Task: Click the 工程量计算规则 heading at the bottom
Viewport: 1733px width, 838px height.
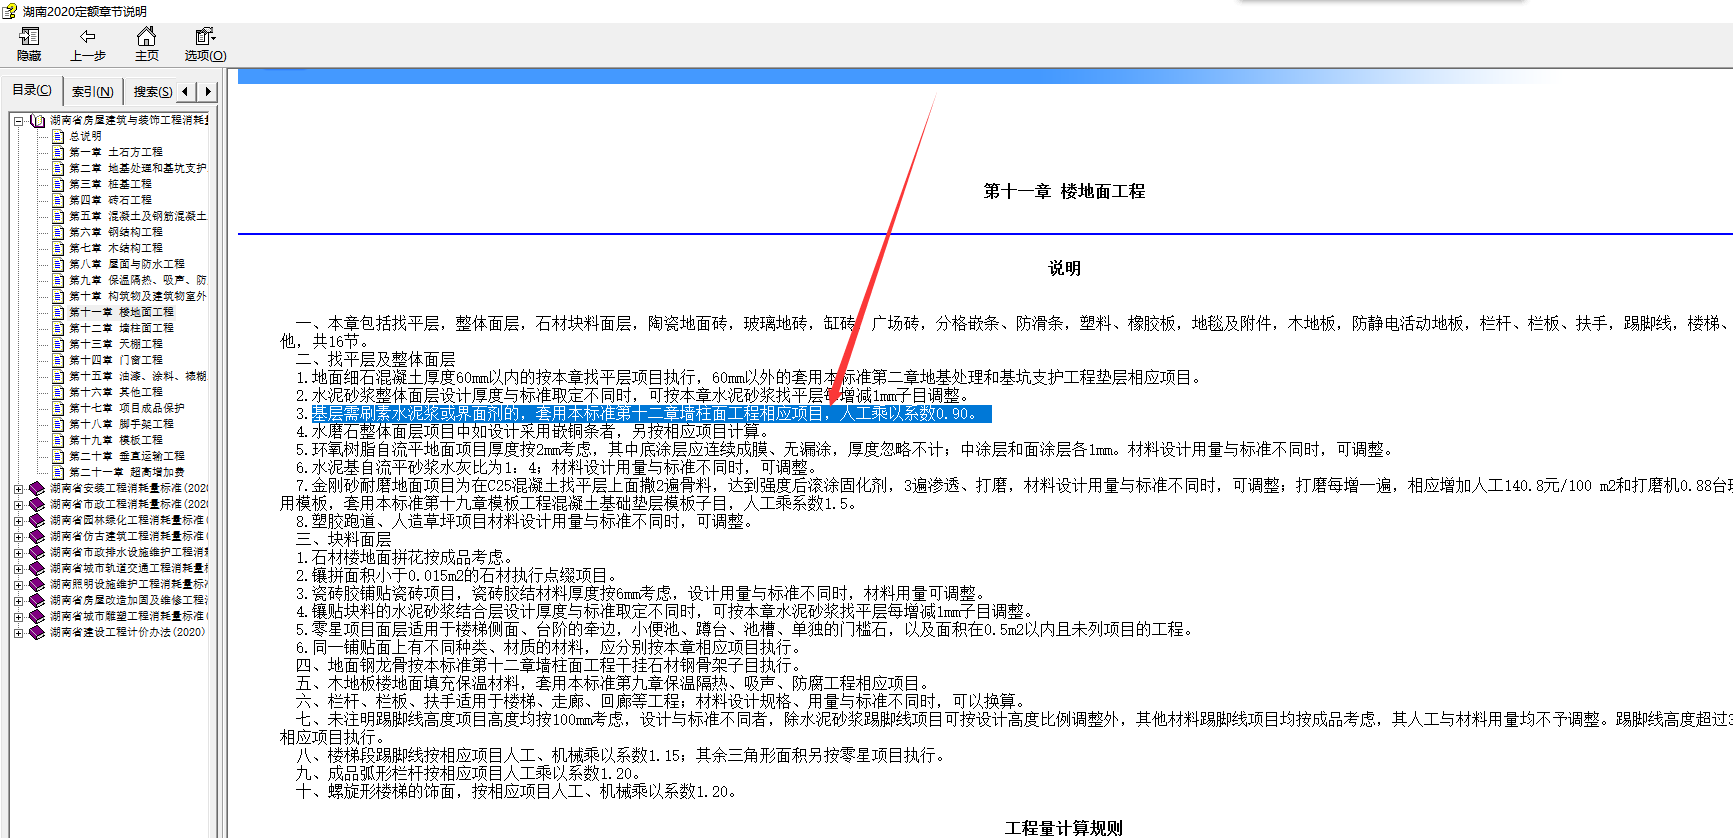Action: coord(1064,828)
